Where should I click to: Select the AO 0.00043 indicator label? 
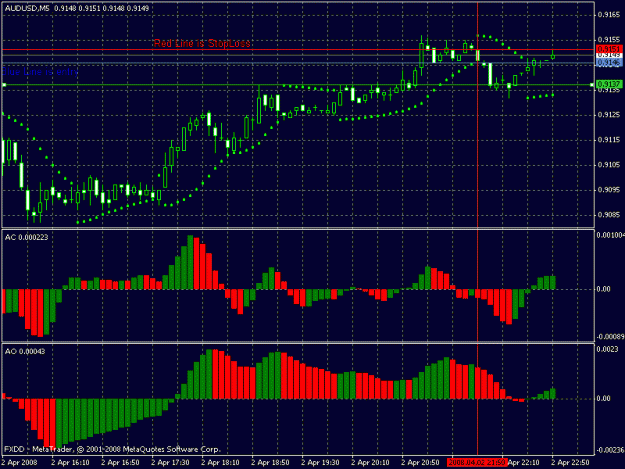point(25,351)
